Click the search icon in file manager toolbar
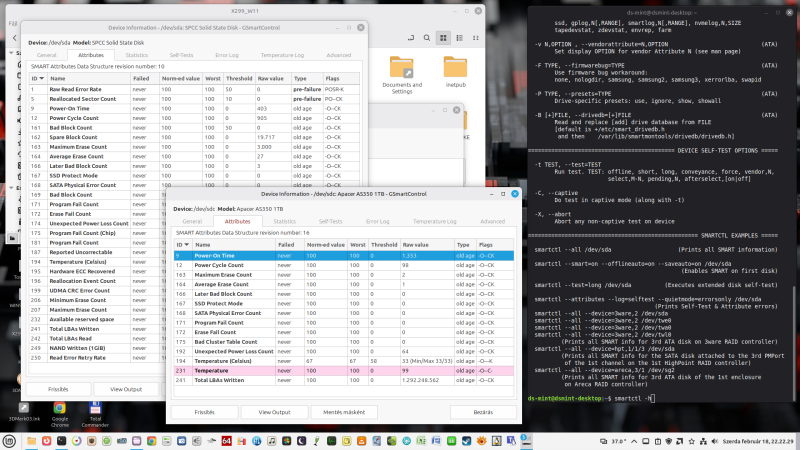Viewport: 800px width, 450px height. (x=427, y=38)
